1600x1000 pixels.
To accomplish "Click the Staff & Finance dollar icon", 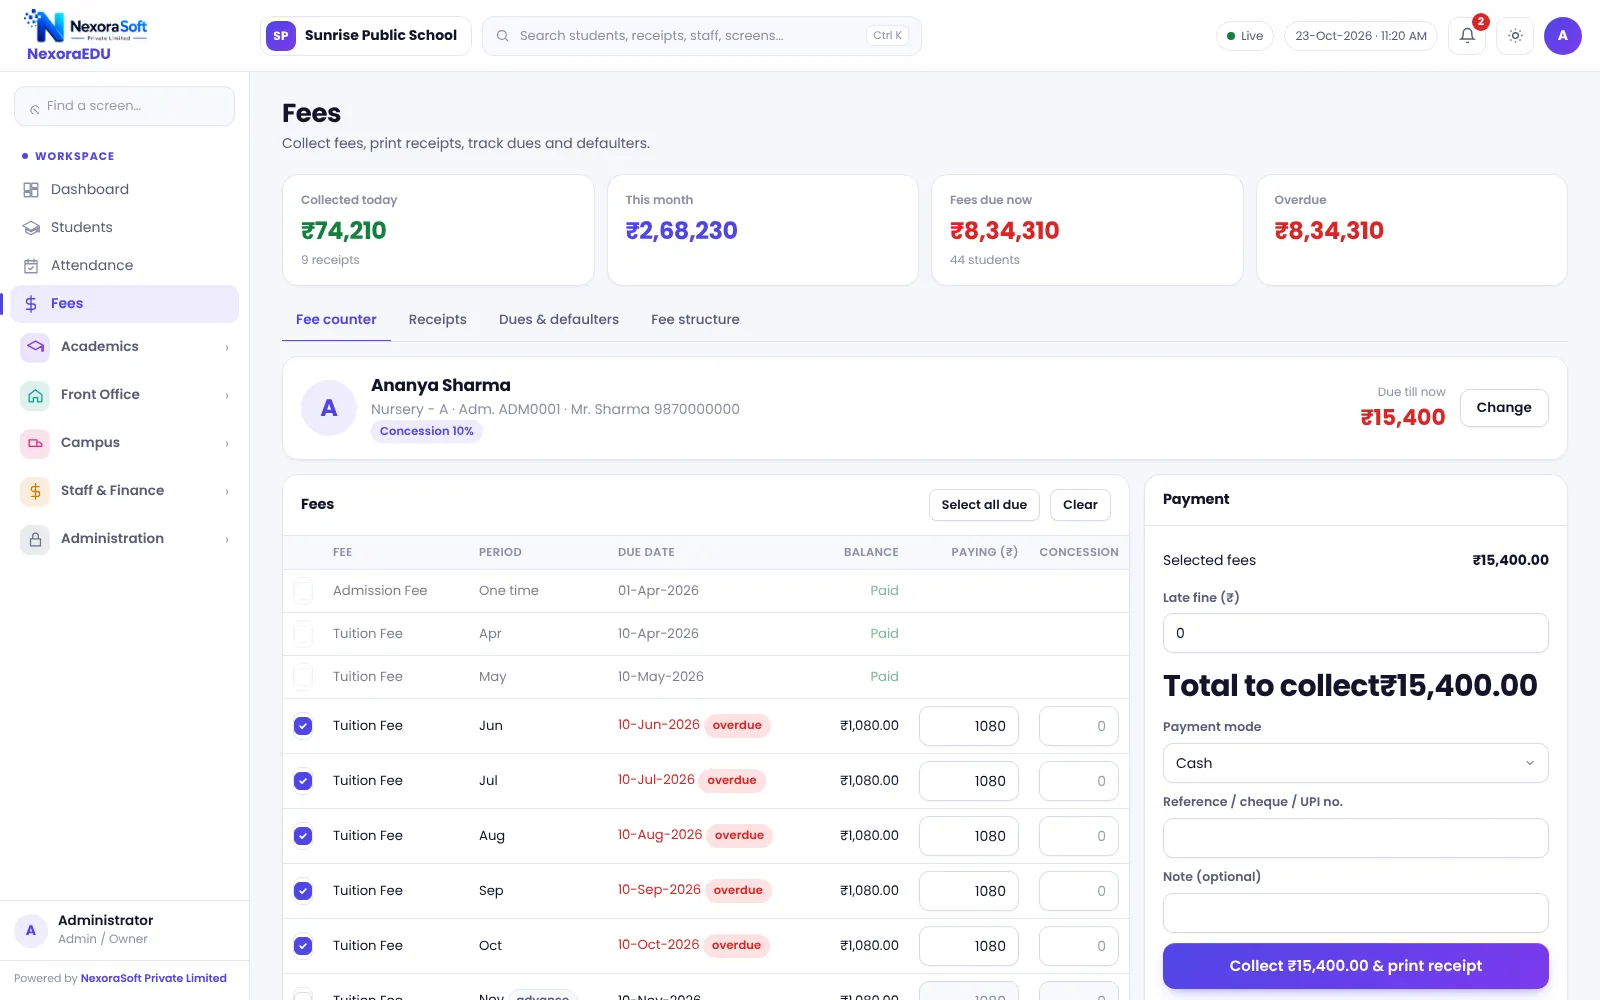I will coord(35,491).
